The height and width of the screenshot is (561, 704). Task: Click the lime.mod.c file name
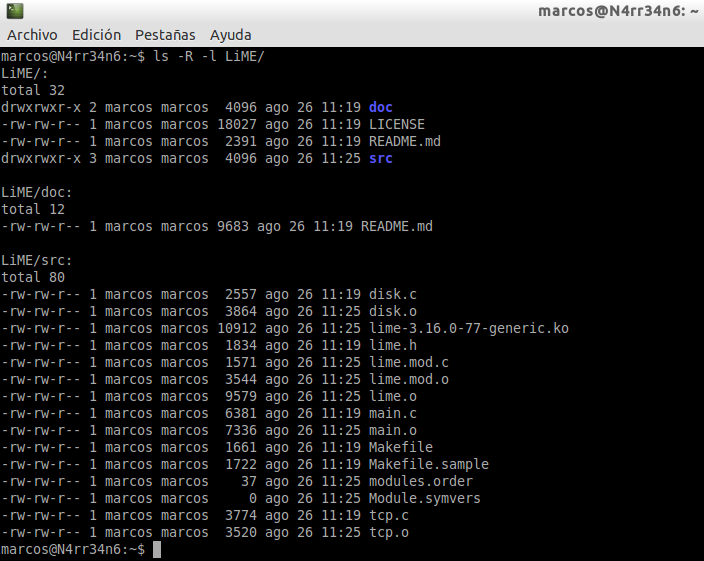[408, 362]
